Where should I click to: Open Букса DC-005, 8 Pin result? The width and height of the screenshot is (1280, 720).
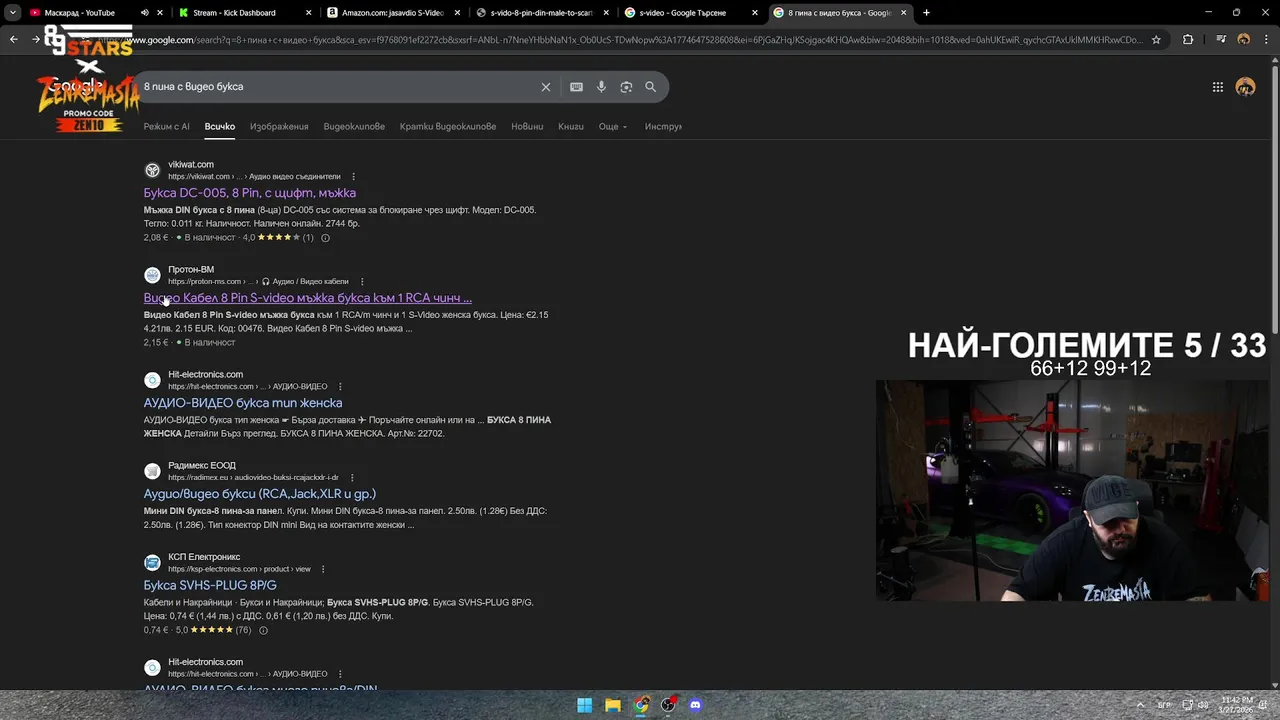(x=249, y=193)
